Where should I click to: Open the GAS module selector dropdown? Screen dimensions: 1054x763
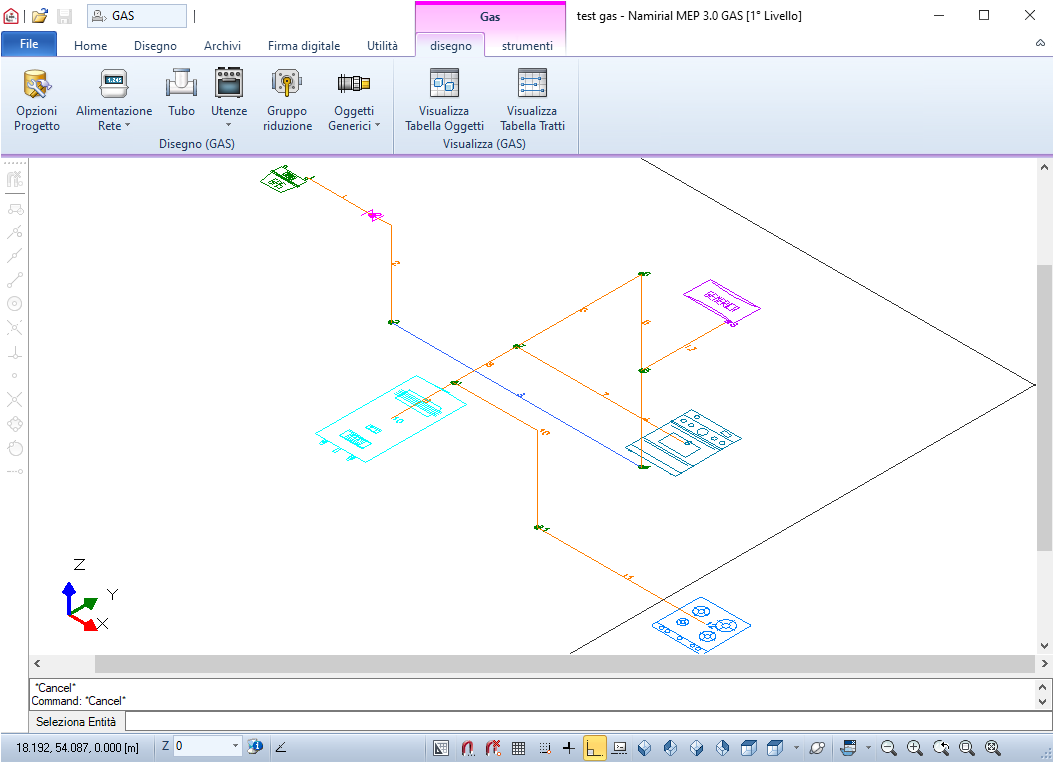point(137,15)
